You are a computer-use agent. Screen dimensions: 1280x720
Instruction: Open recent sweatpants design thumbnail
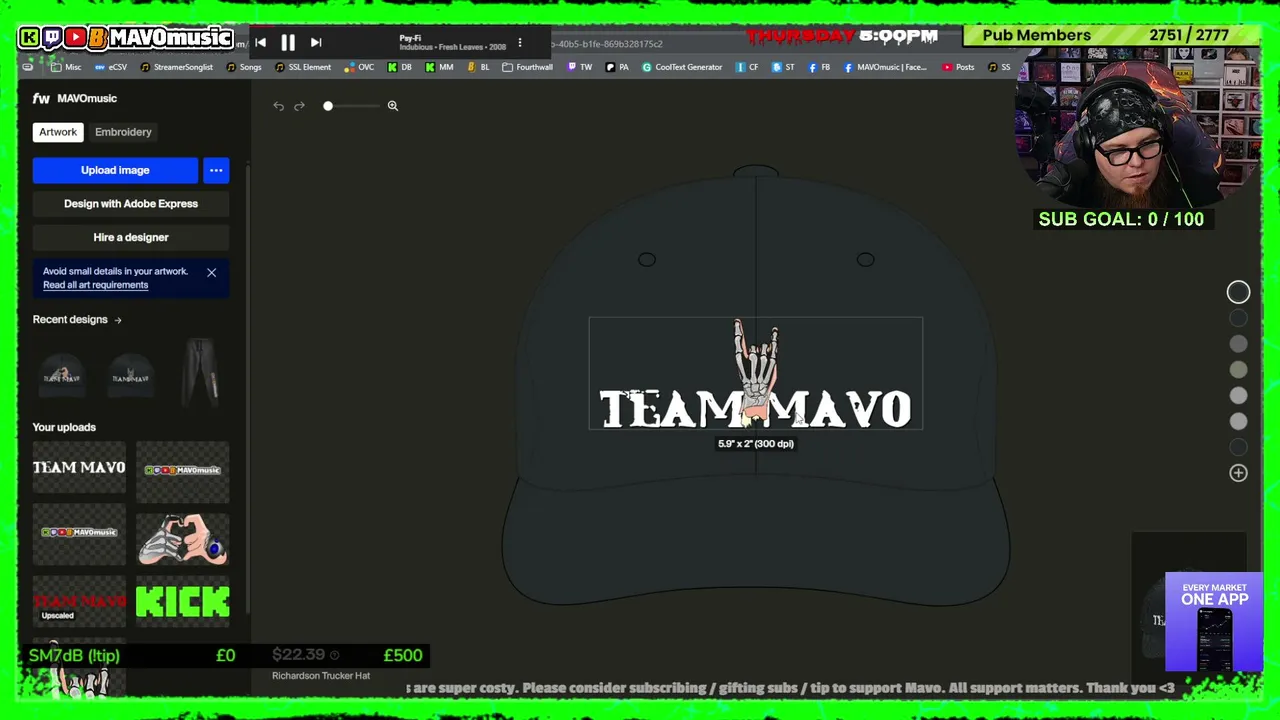pos(200,375)
